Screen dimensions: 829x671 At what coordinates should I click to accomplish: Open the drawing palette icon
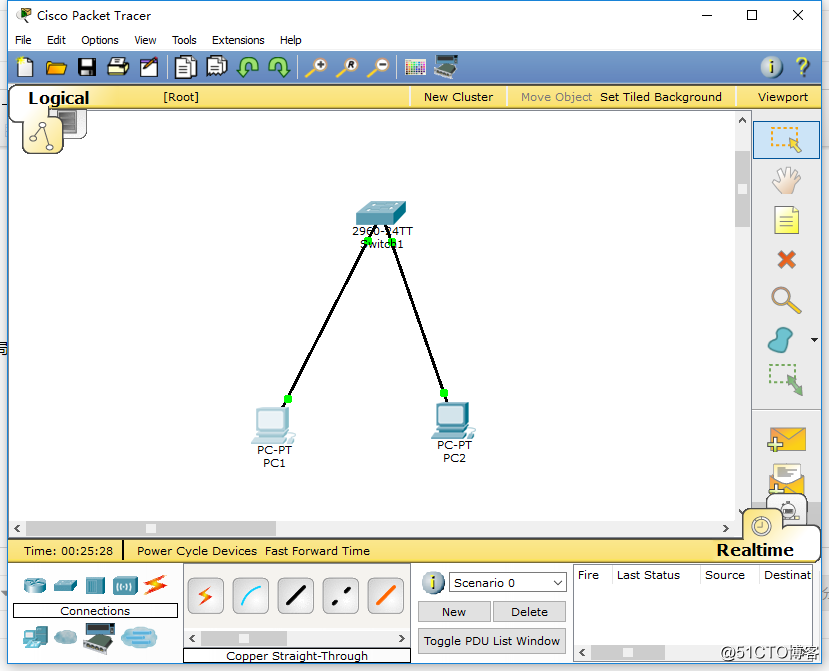click(x=415, y=67)
